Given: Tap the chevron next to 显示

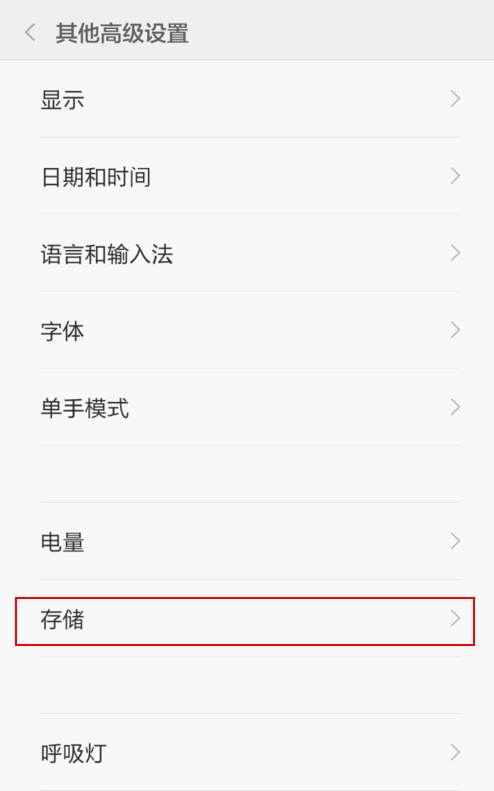Looking at the screenshot, I should coord(455,99).
